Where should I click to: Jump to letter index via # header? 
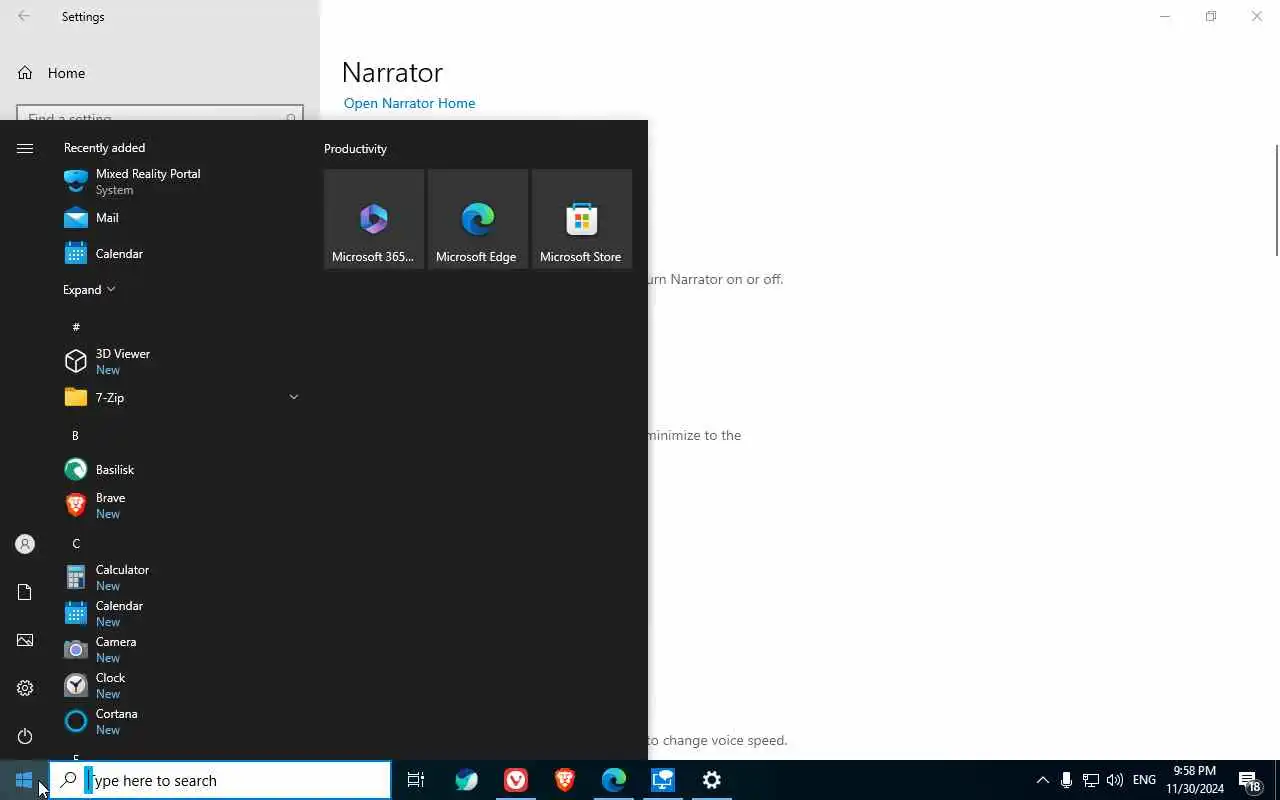tap(76, 327)
